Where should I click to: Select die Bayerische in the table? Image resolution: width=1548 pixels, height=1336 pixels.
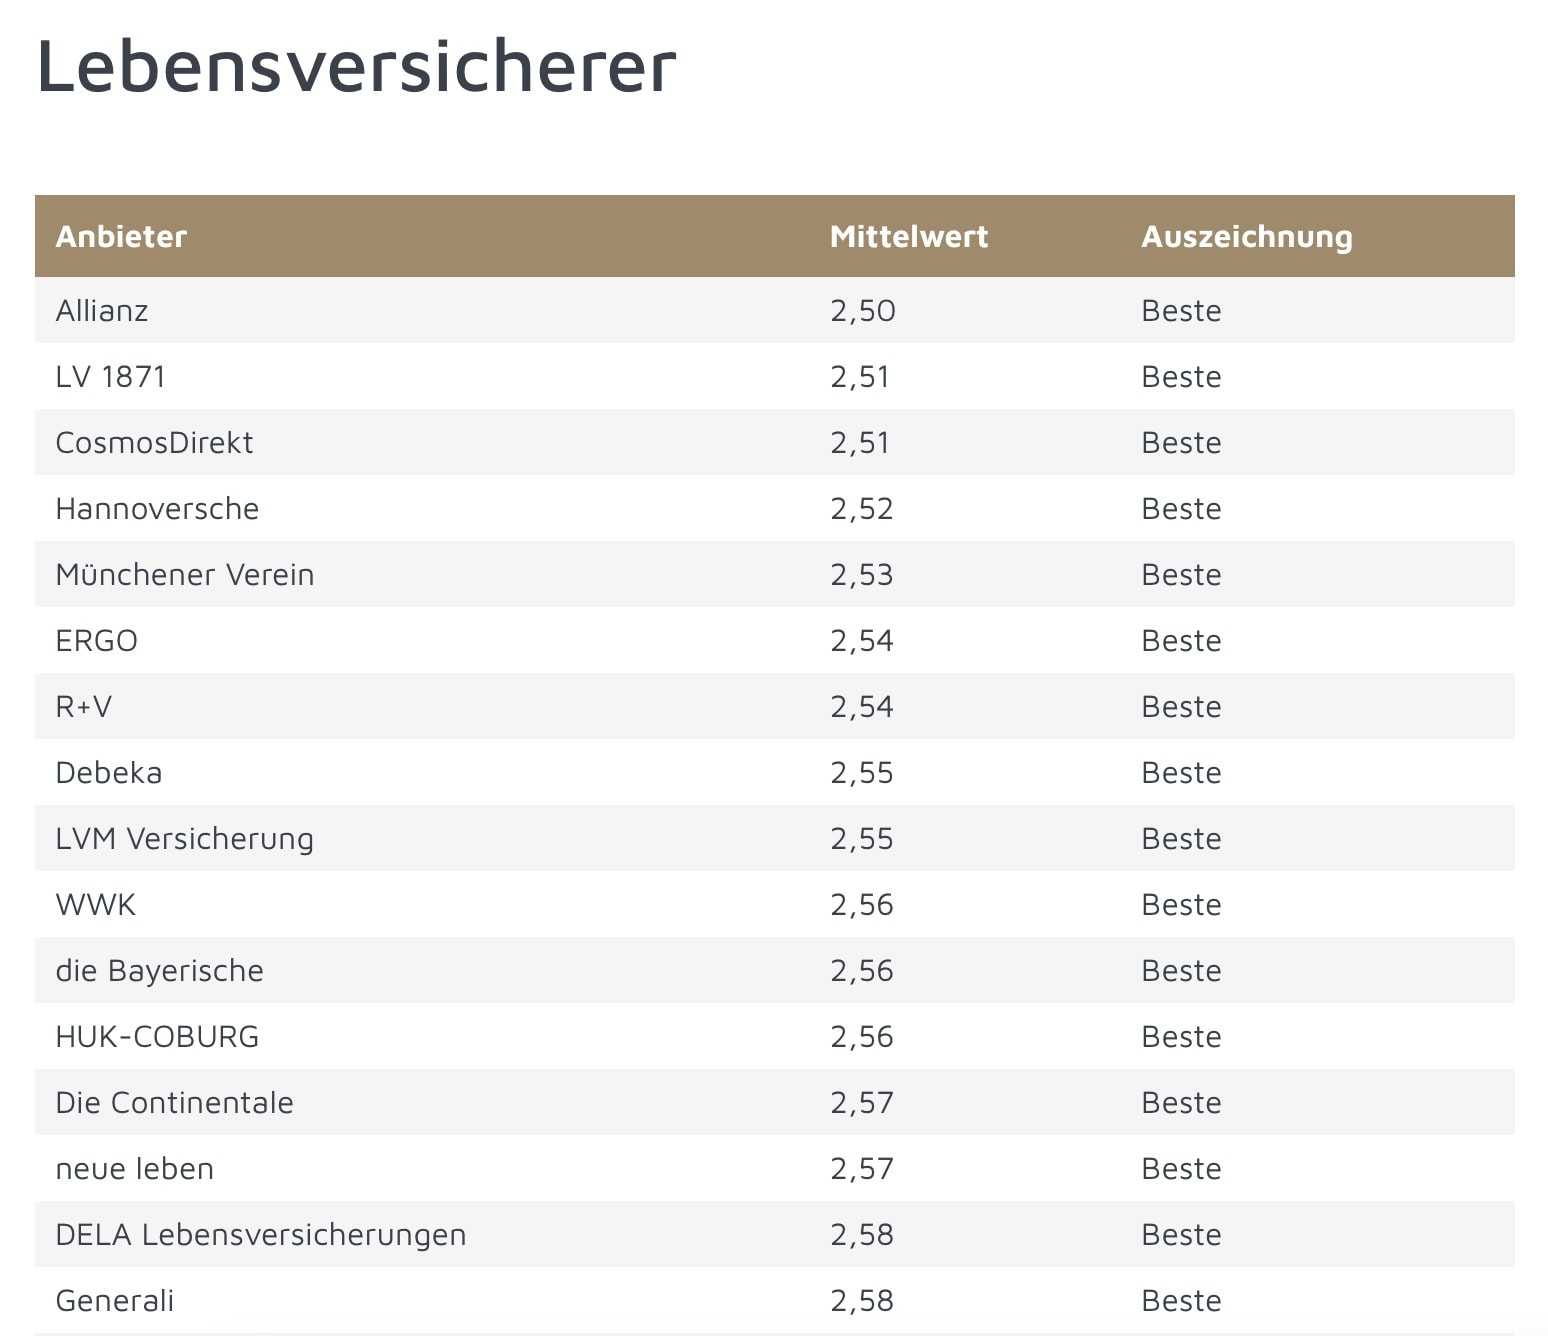160,972
